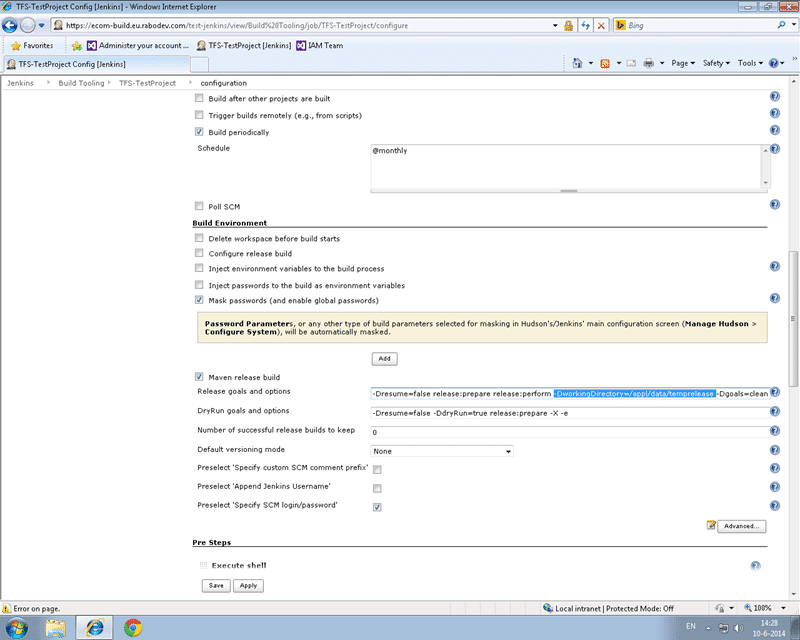Uncheck Maven release build checkbox
Image resolution: width=800 pixels, height=640 pixels.
click(199, 377)
